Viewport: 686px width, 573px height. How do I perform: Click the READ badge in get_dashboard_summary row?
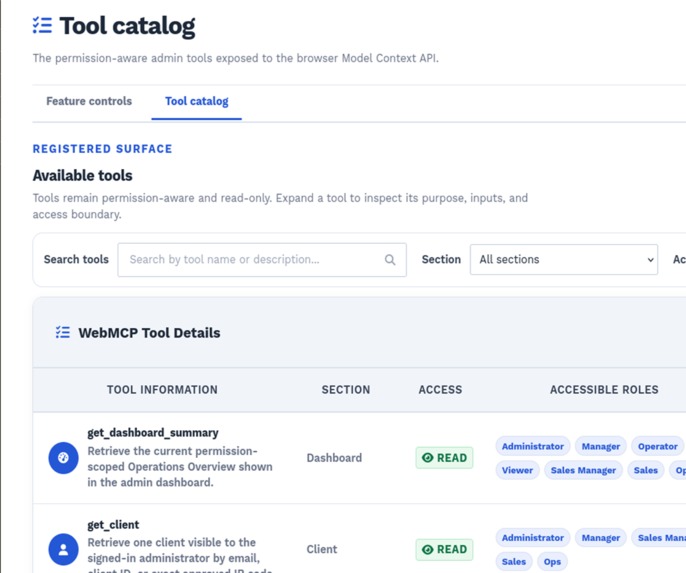pos(444,458)
